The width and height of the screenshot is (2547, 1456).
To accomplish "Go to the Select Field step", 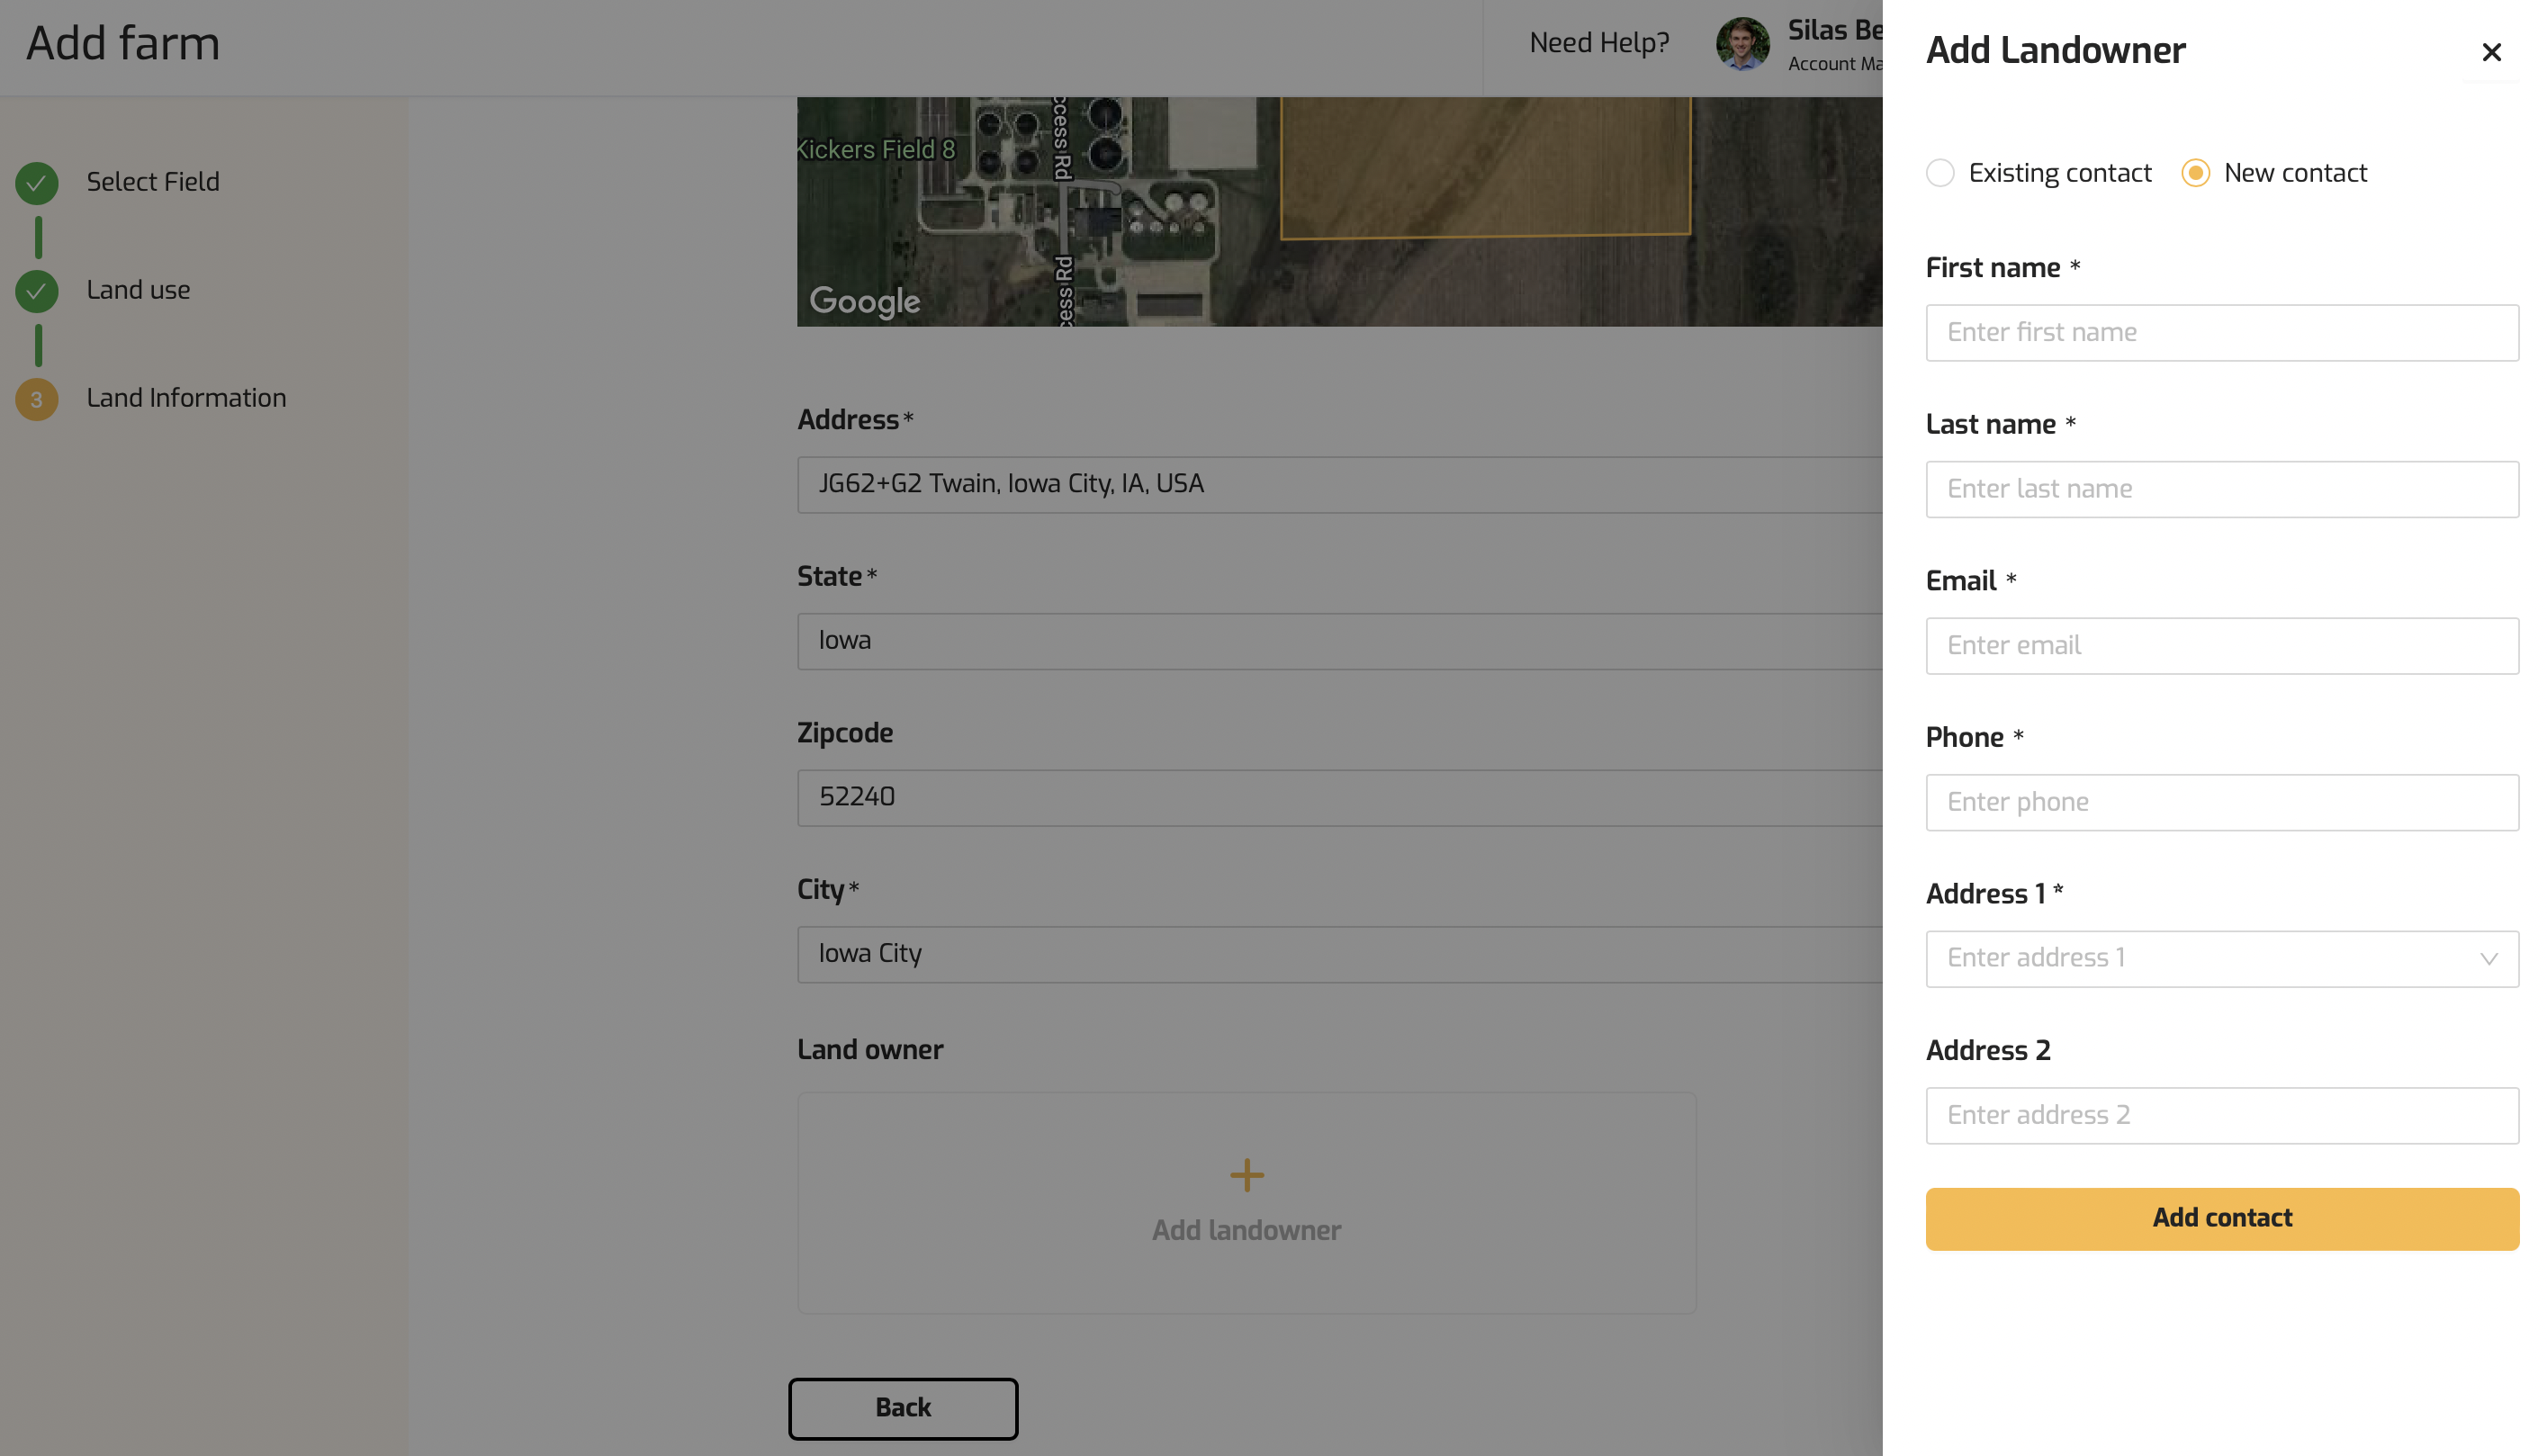I will pyautogui.click(x=152, y=182).
